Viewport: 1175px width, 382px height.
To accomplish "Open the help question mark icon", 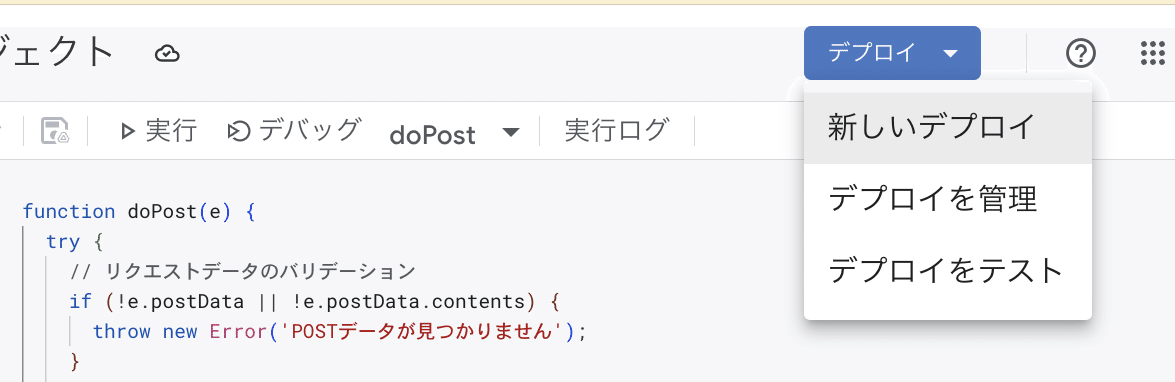I will [1081, 53].
